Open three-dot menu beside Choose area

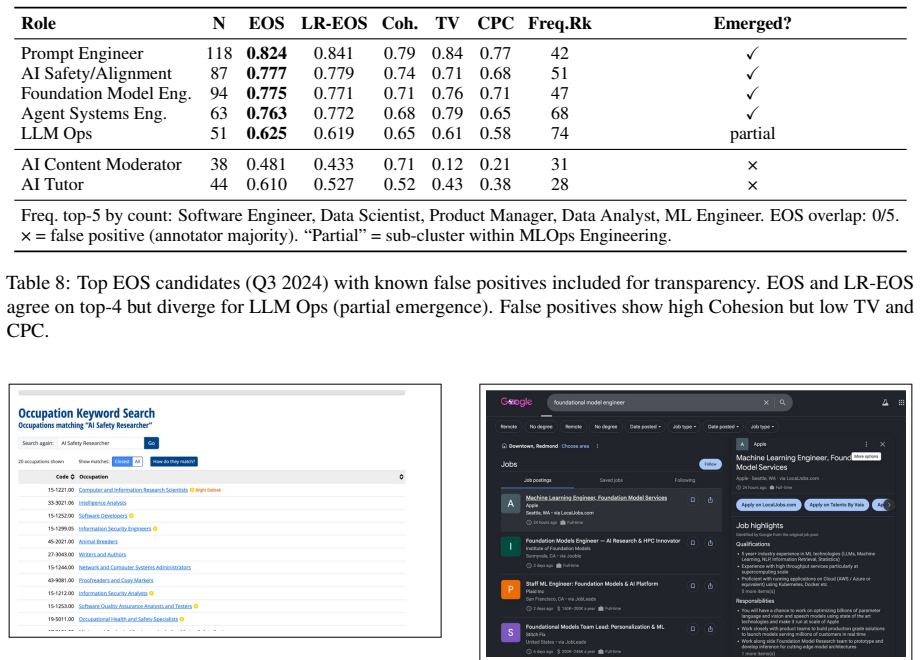coord(597,446)
